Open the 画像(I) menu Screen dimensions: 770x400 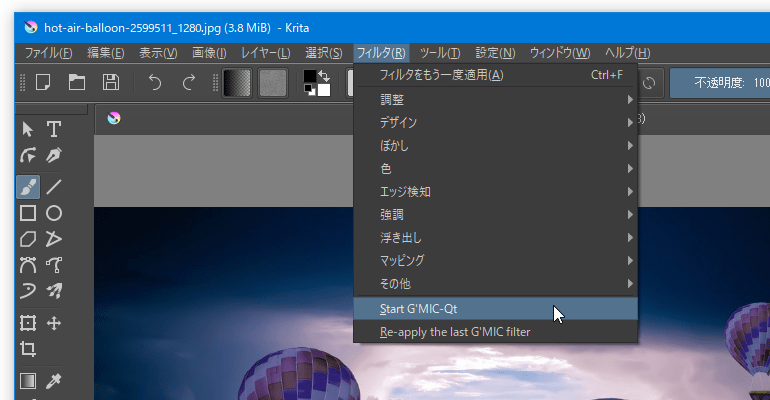(209, 53)
